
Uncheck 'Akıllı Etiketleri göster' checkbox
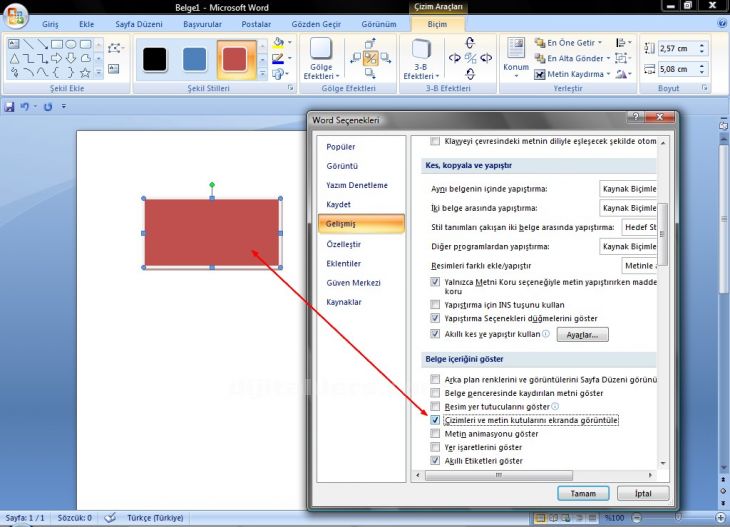coord(435,460)
